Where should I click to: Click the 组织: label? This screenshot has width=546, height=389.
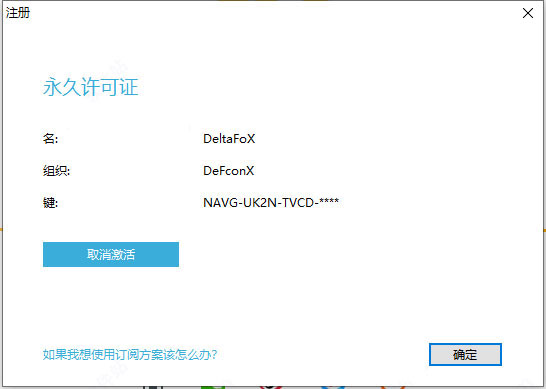coord(56,171)
